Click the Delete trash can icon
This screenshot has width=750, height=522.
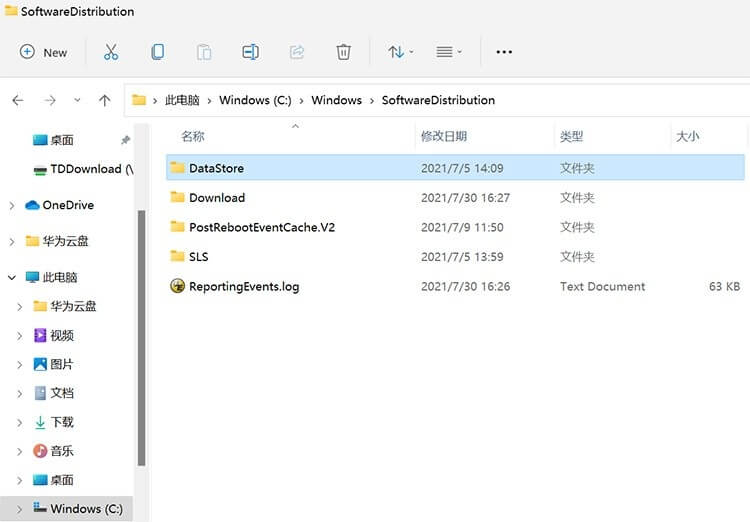[343, 52]
